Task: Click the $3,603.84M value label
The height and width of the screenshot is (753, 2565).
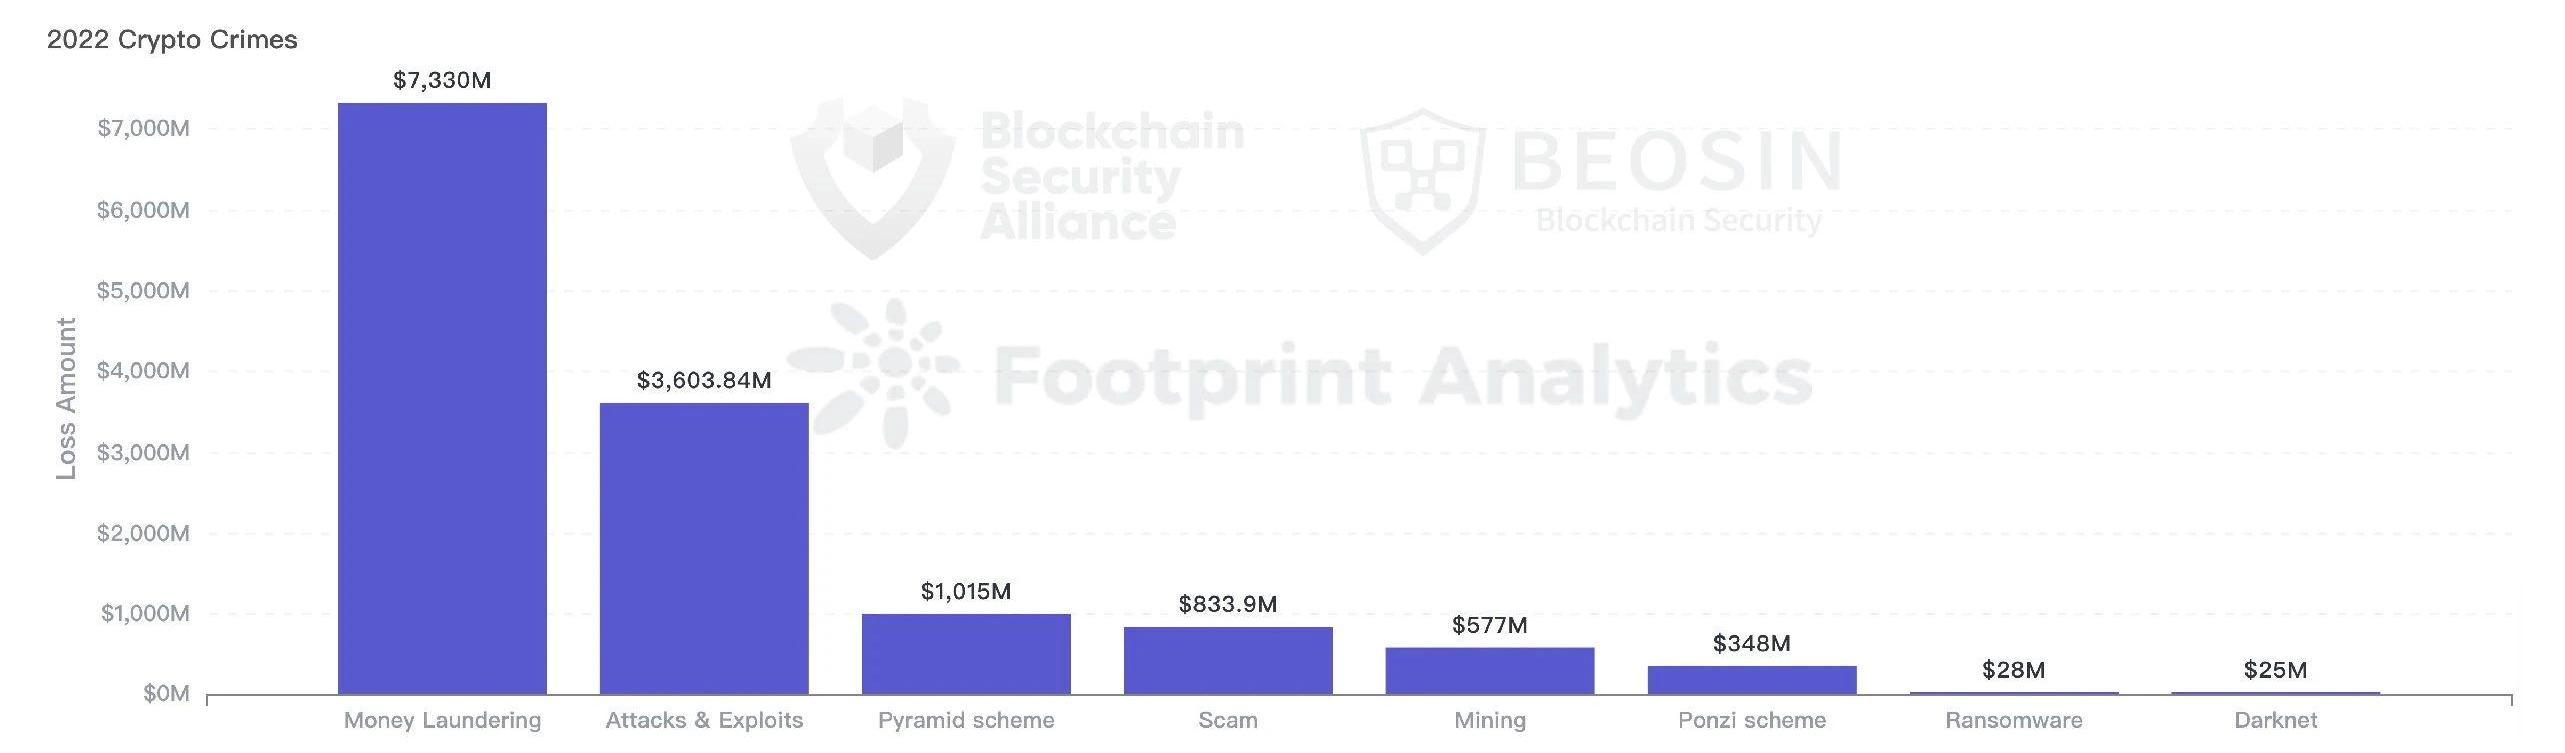Action: [704, 380]
